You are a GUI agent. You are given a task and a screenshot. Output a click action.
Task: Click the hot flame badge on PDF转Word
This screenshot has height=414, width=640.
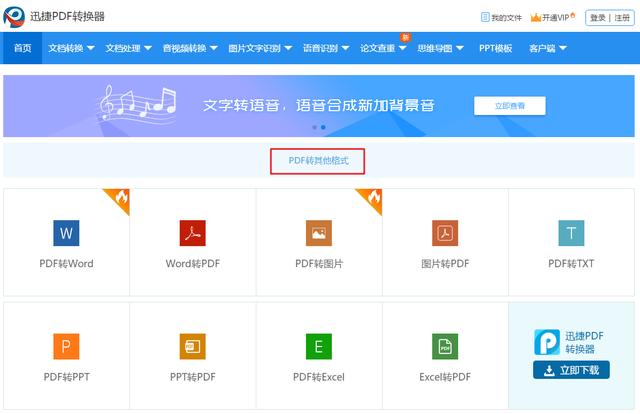[x=120, y=198]
